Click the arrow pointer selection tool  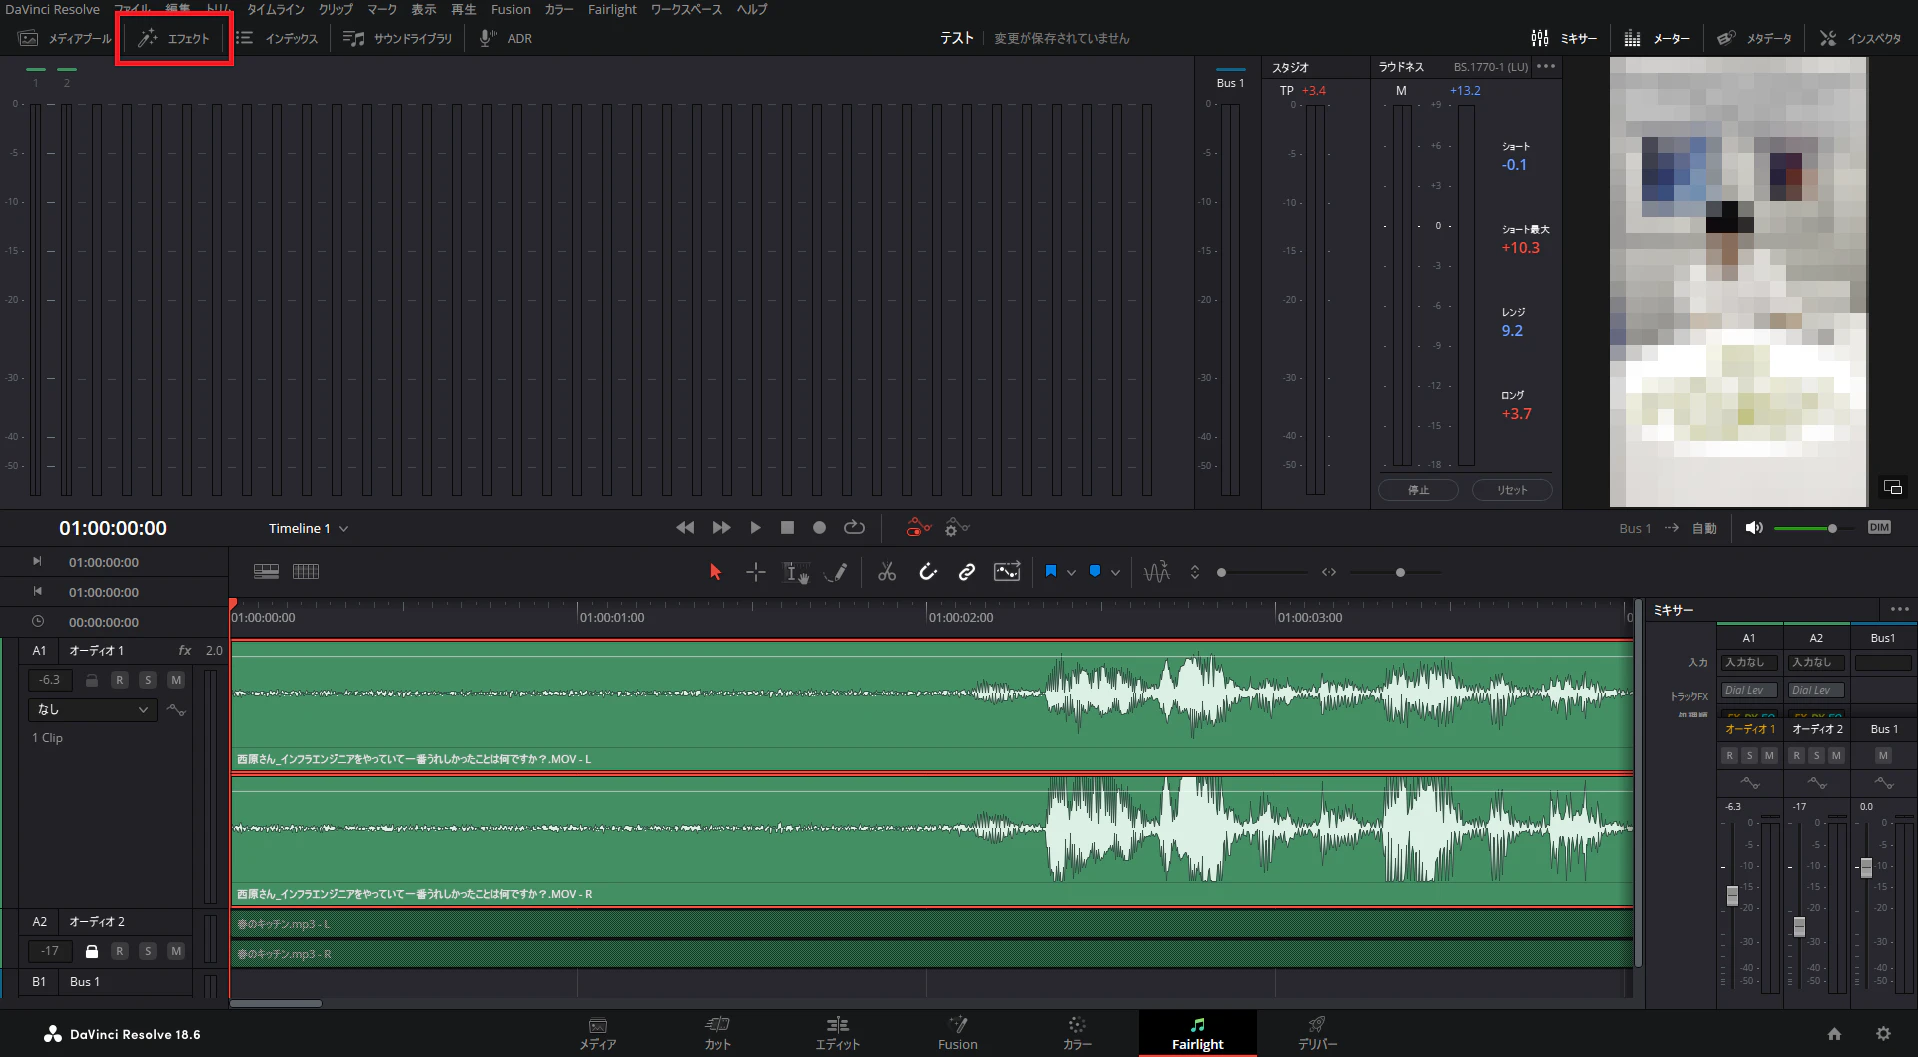[x=715, y=572]
